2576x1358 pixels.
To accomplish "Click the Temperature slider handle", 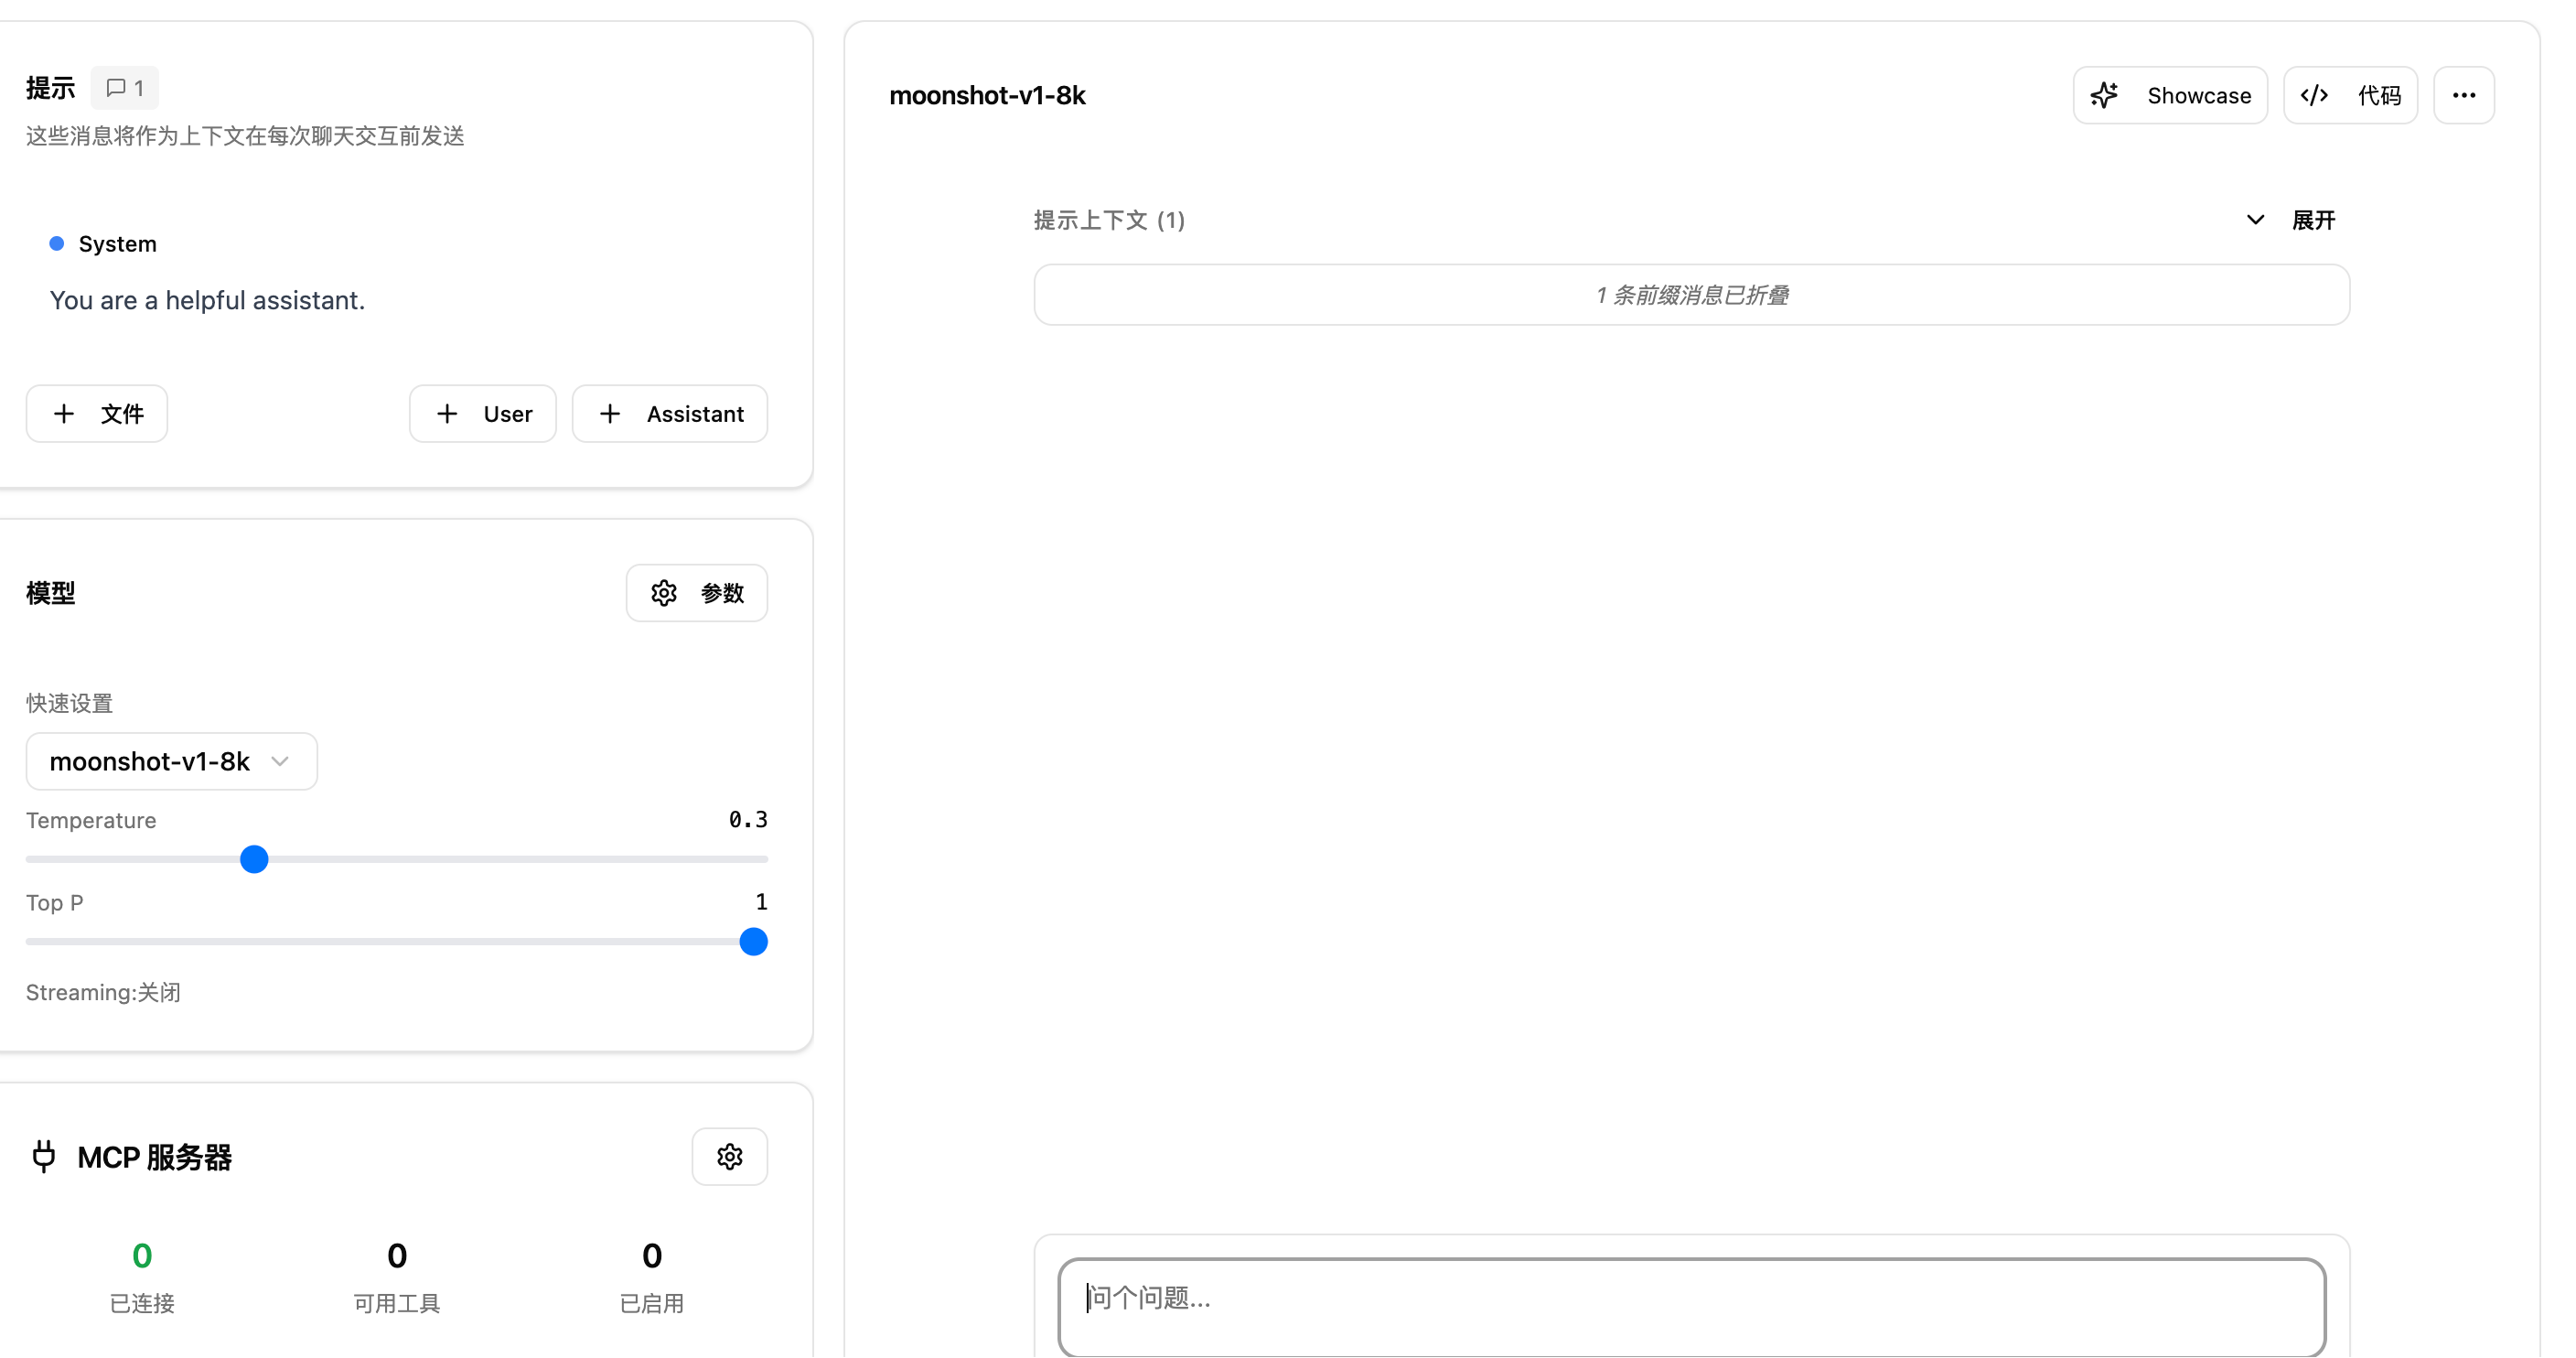I will coord(254,859).
